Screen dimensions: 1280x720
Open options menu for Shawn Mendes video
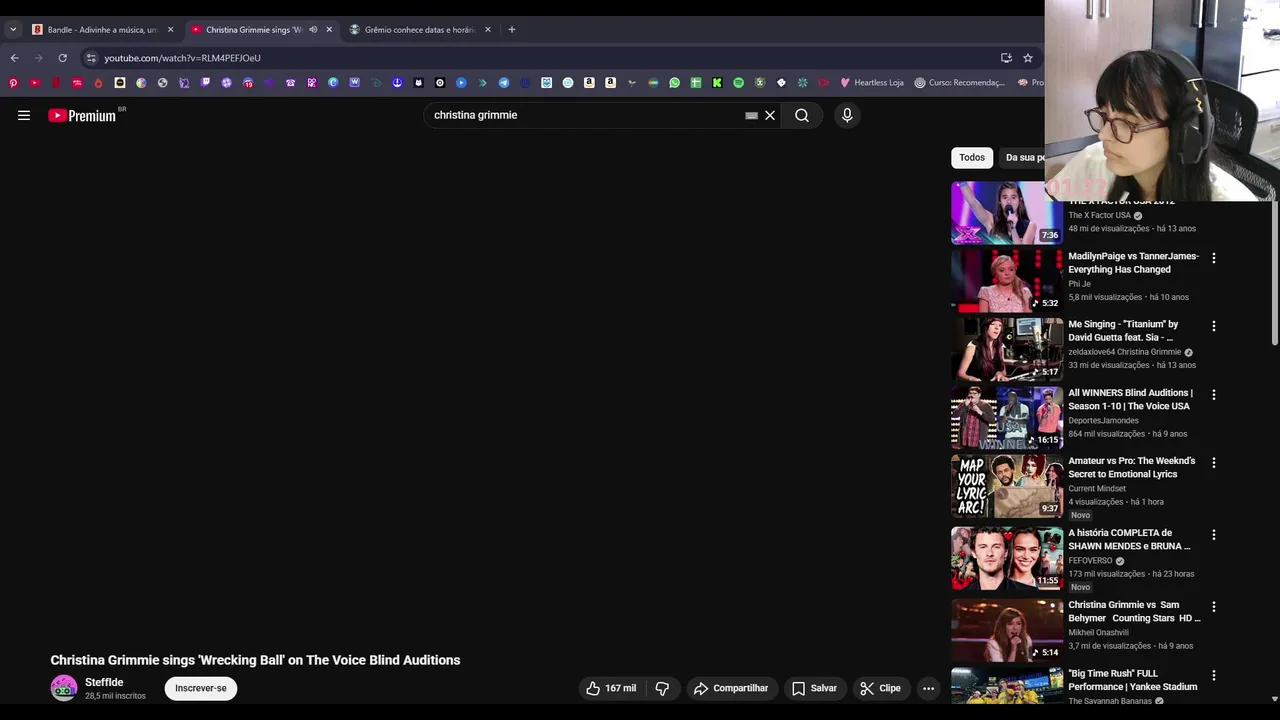click(1214, 535)
